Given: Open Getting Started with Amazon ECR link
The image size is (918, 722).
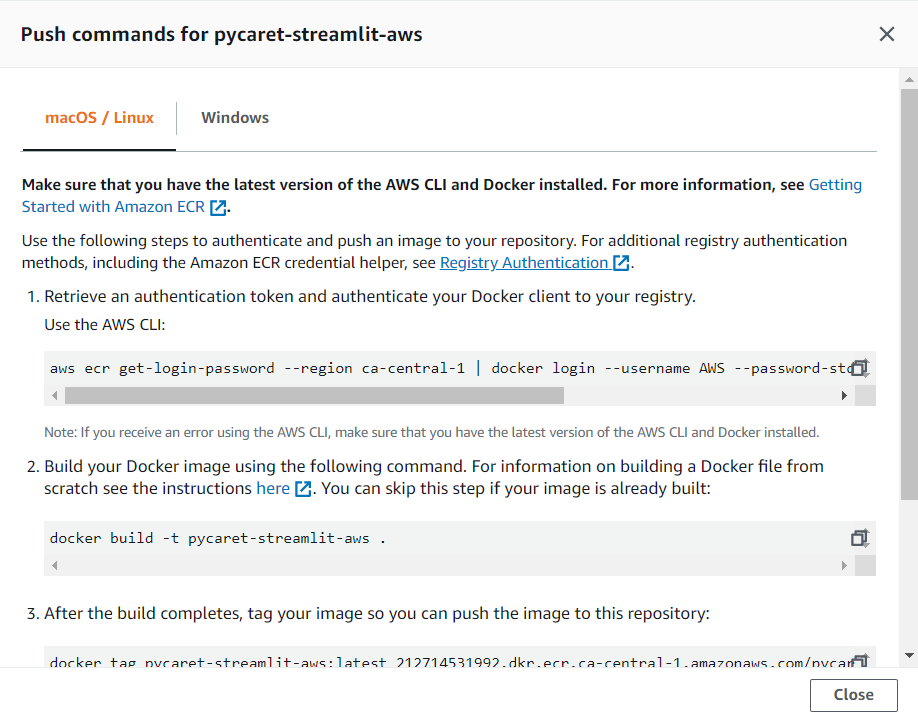Looking at the screenshot, I should coord(834,185).
